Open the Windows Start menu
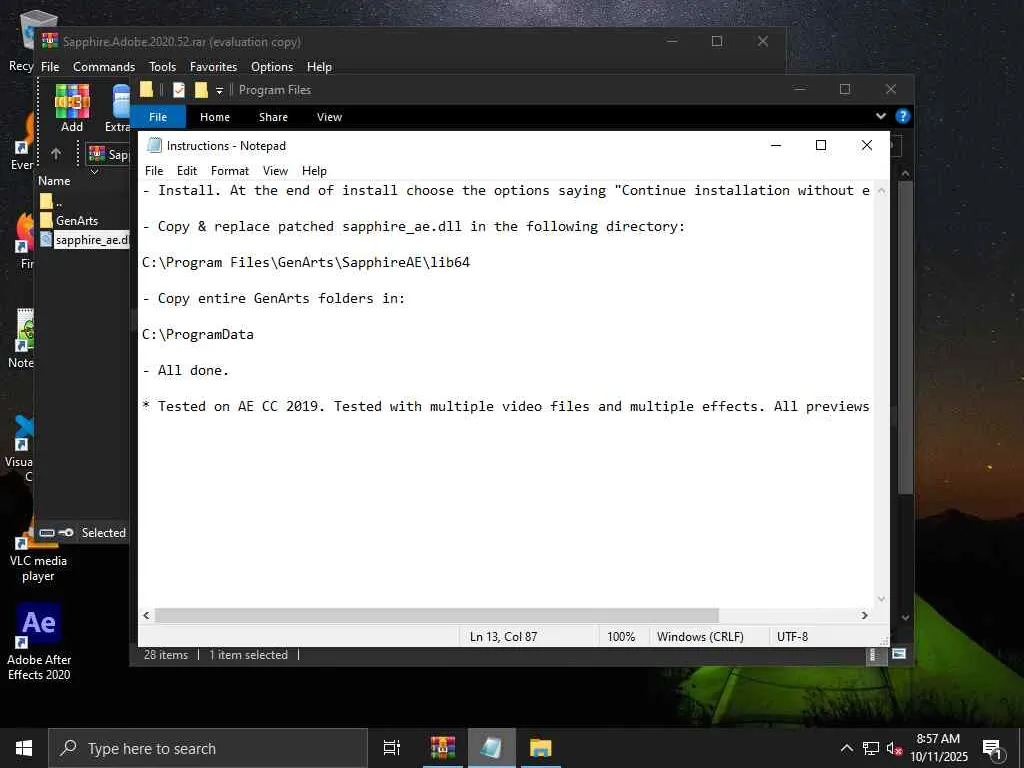The image size is (1024, 768). [x=24, y=748]
